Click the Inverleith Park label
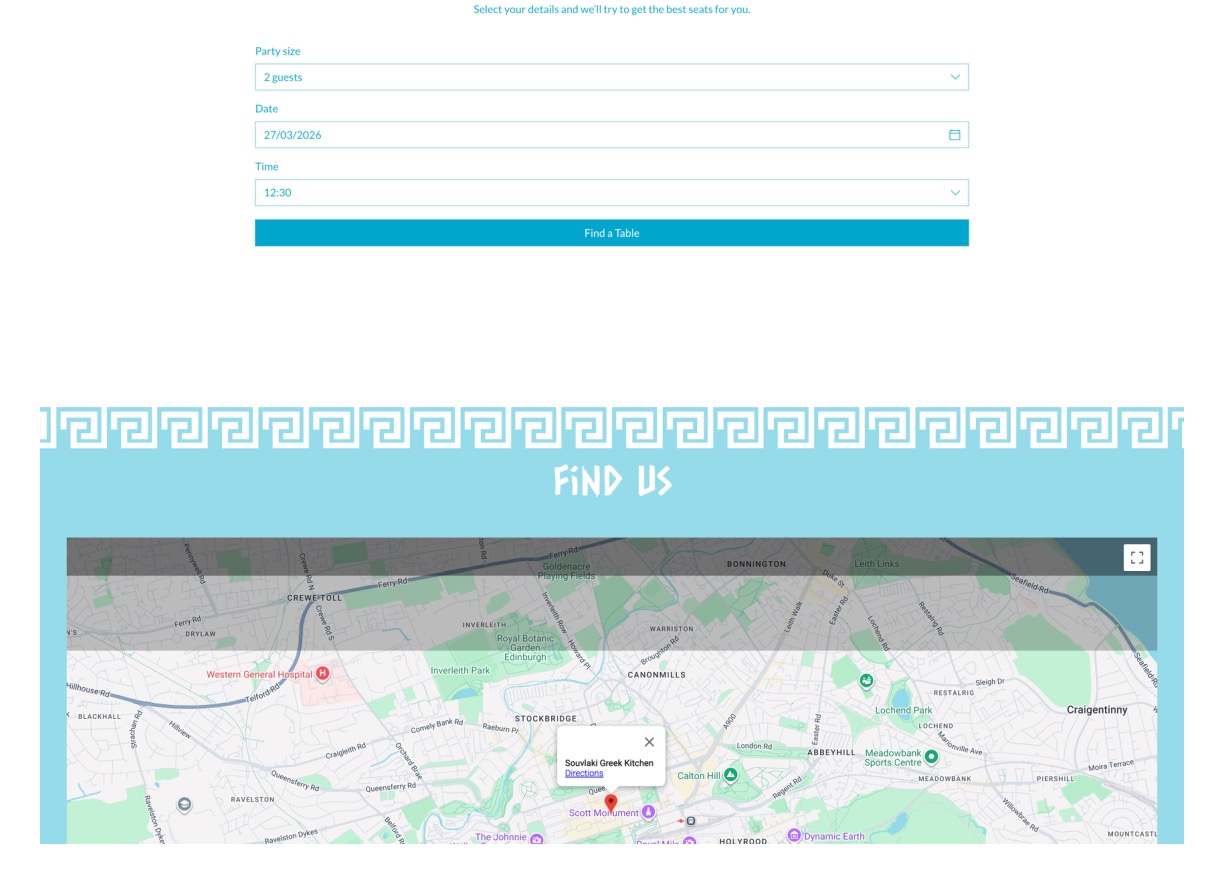The width and height of the screenshot is (1224, 884). [x=460, y=670]
